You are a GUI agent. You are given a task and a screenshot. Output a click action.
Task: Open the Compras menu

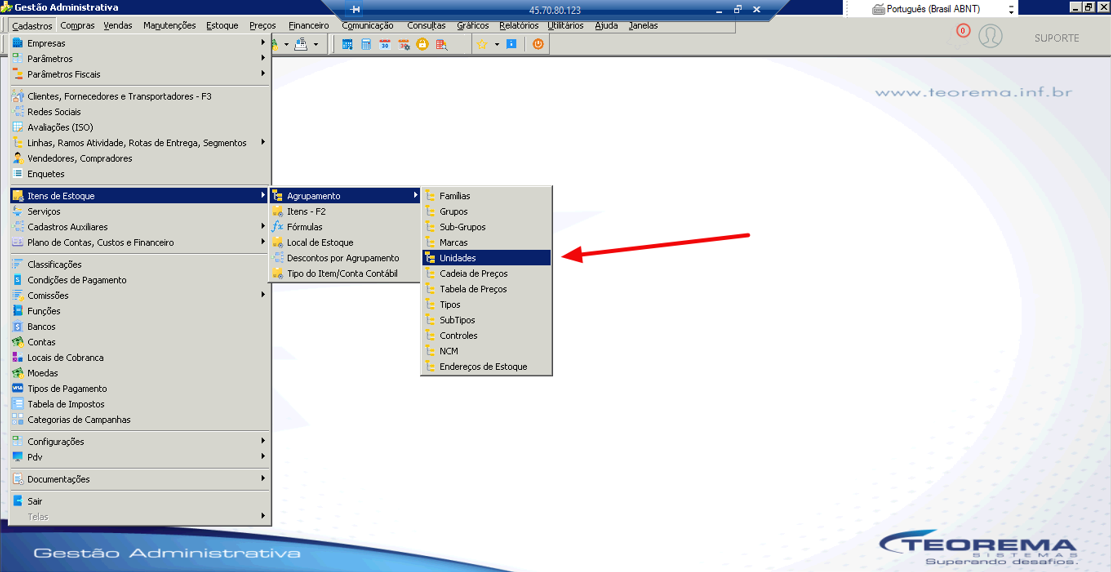tap(77, 26)
